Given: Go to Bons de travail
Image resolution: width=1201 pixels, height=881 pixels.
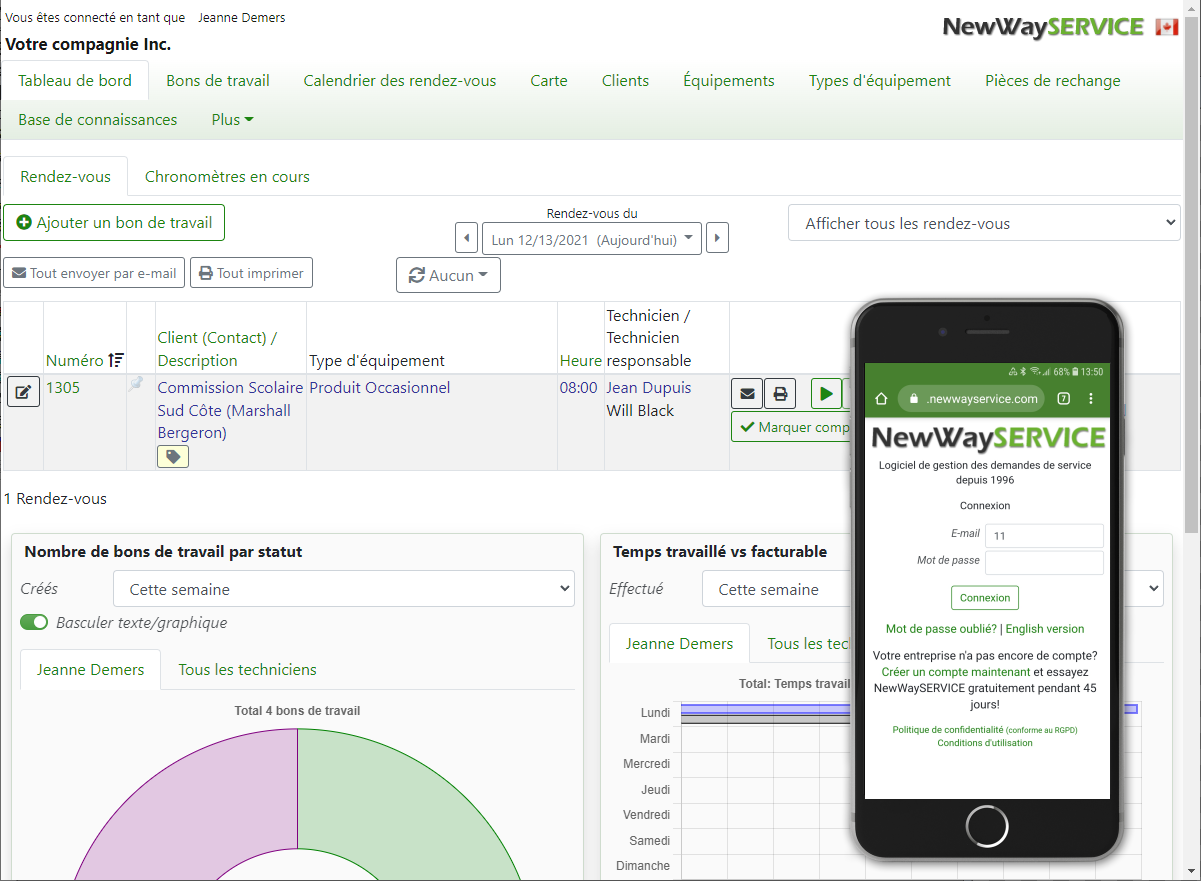Looking at the screenshot, I should (218, 81).
